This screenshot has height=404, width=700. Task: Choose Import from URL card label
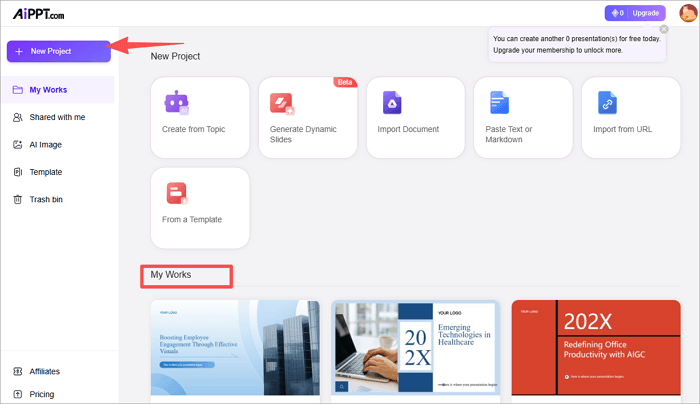622,129
